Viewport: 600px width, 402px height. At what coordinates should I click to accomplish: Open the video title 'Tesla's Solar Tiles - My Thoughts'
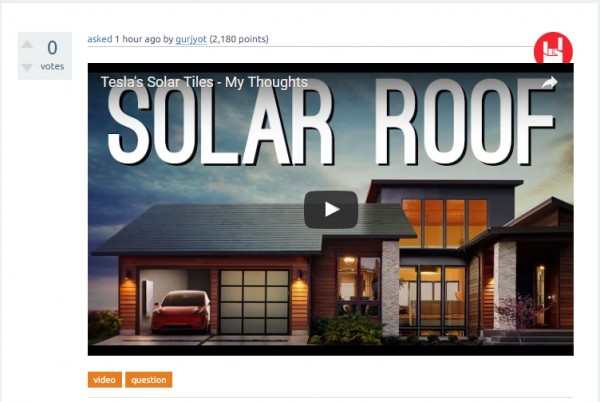pos(204,82)
